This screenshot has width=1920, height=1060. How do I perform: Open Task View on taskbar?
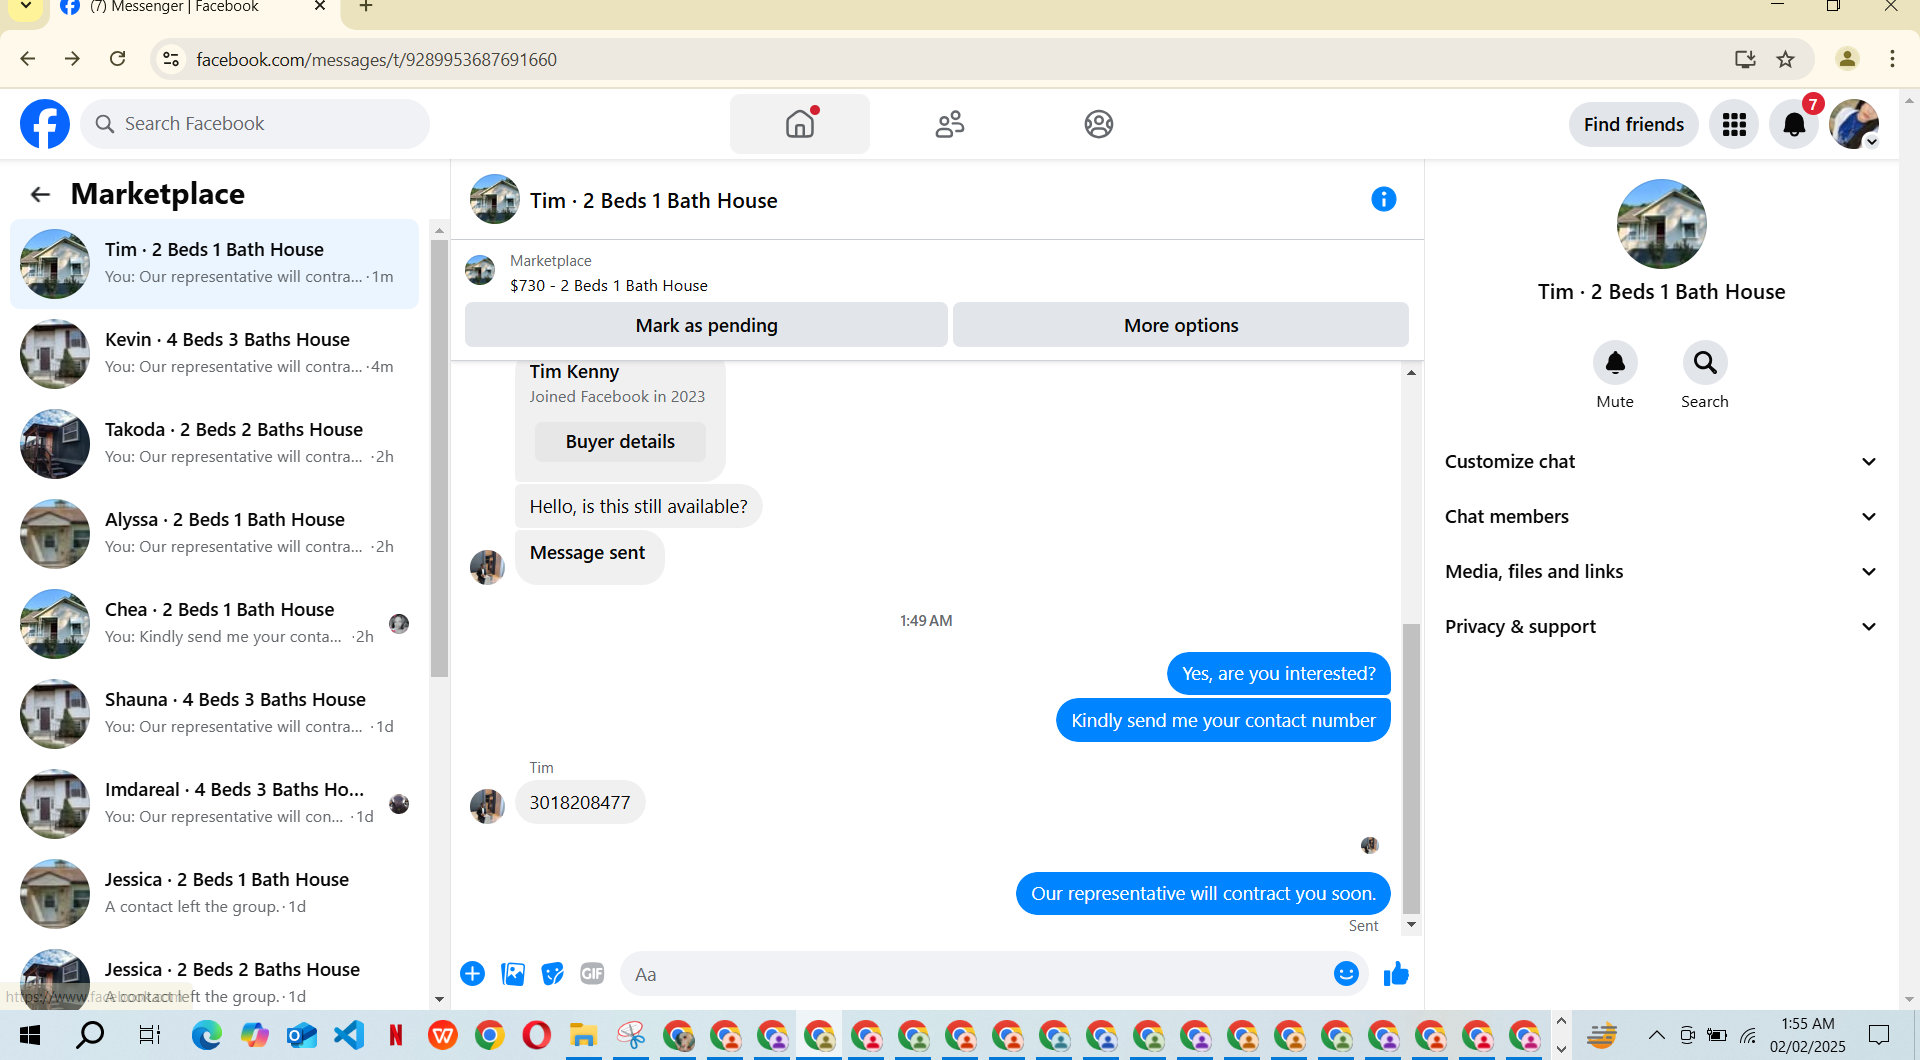pyautogui.click(x=149, y=1035)
